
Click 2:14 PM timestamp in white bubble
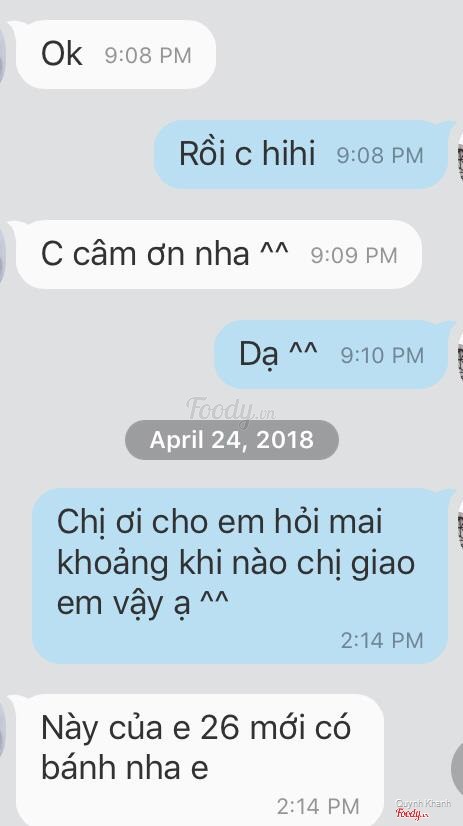tap(318, 807)
